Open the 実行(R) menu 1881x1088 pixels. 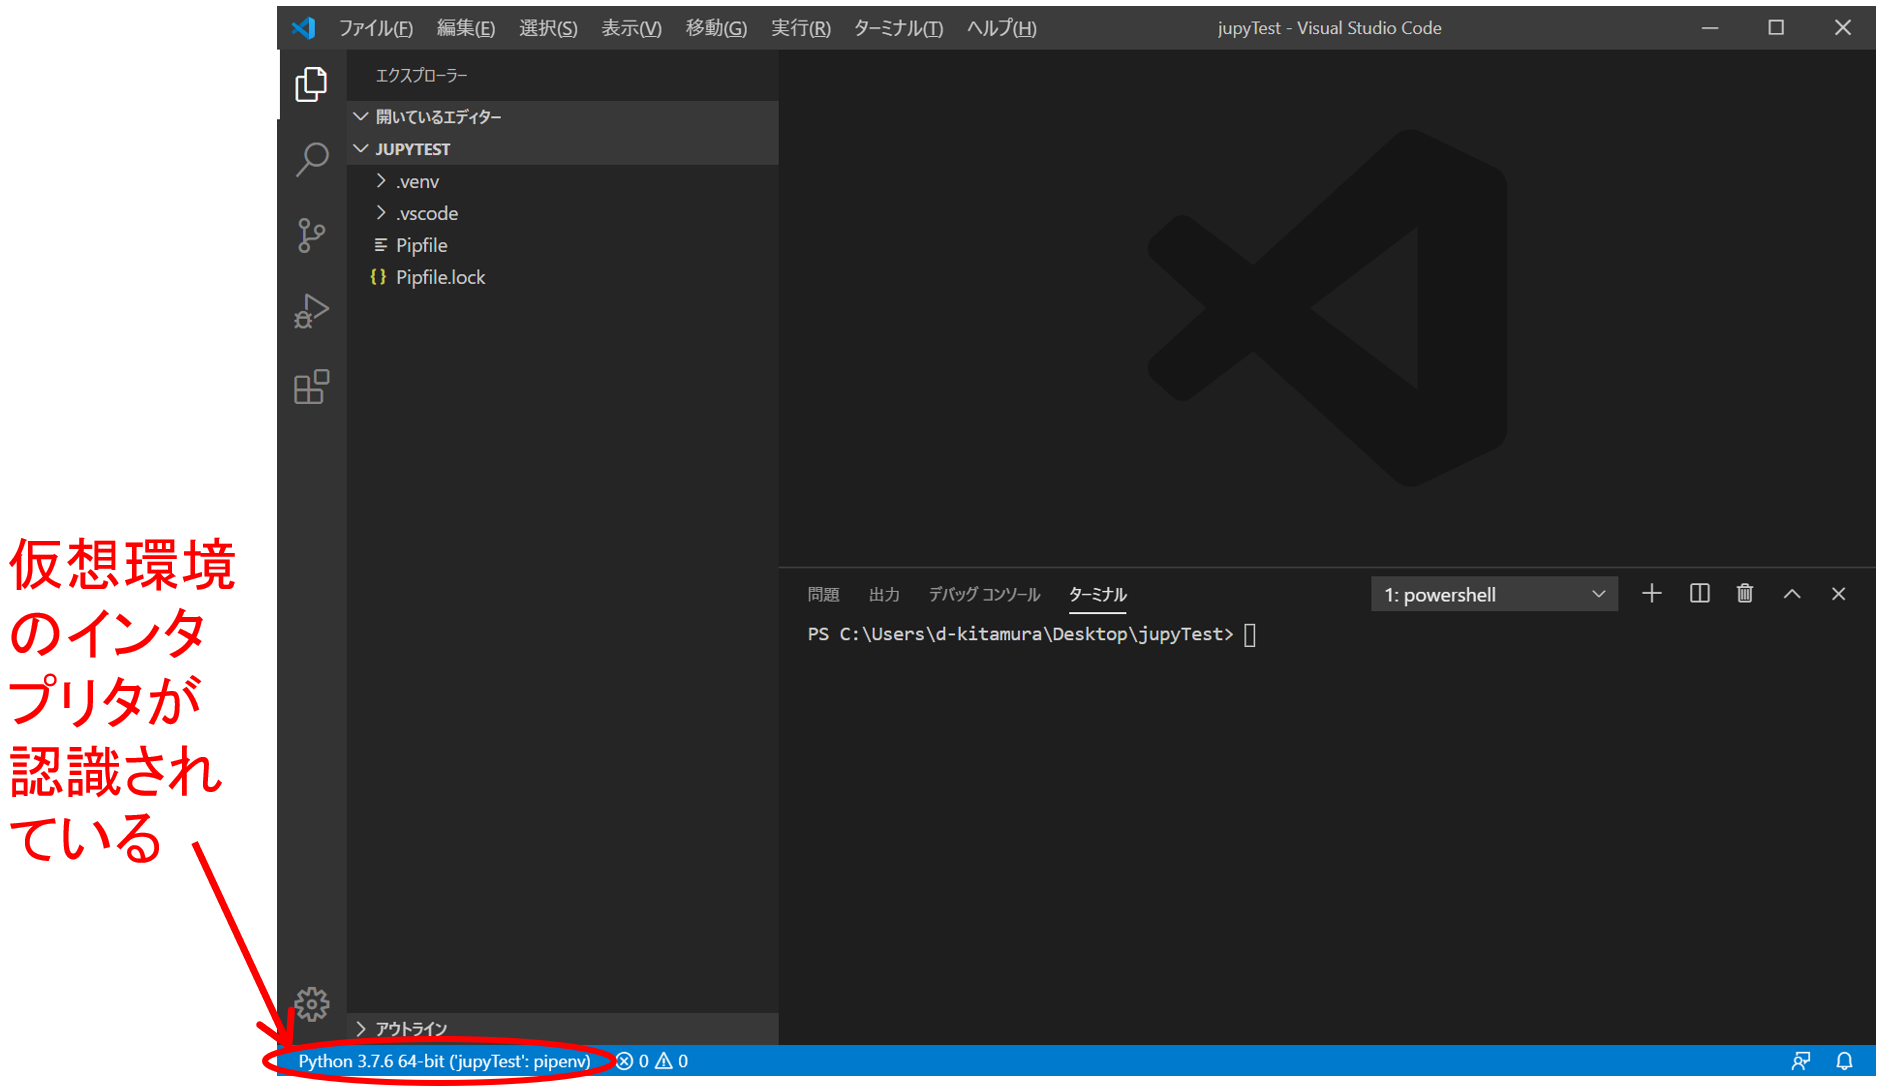click(801, 28)
